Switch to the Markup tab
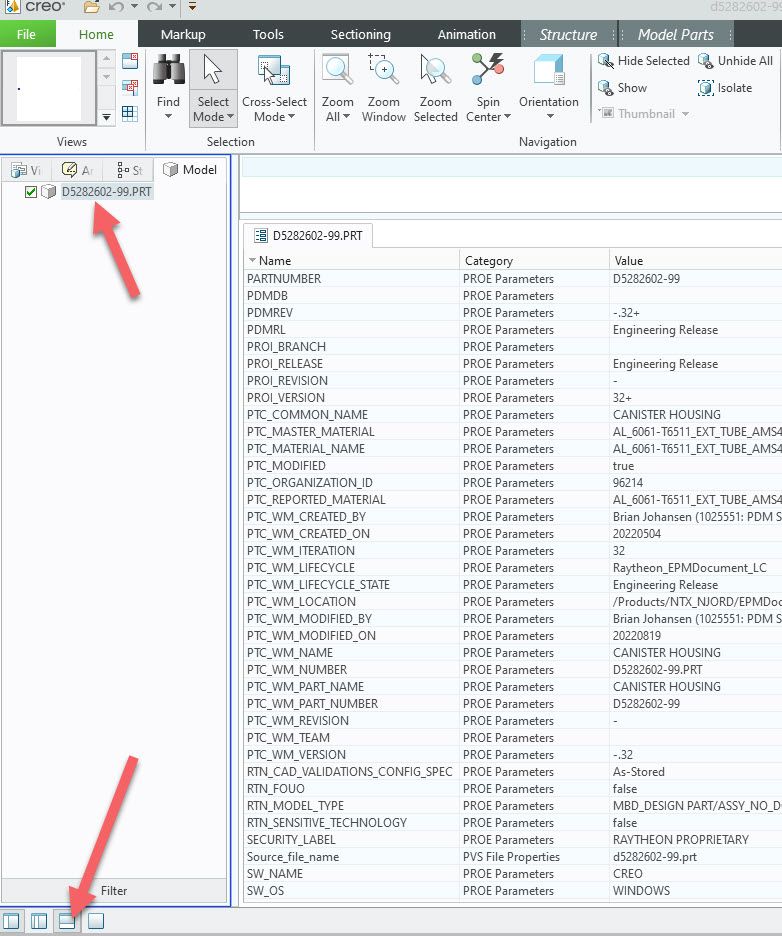Screen dimensions: 782x936 click(183, 35)
